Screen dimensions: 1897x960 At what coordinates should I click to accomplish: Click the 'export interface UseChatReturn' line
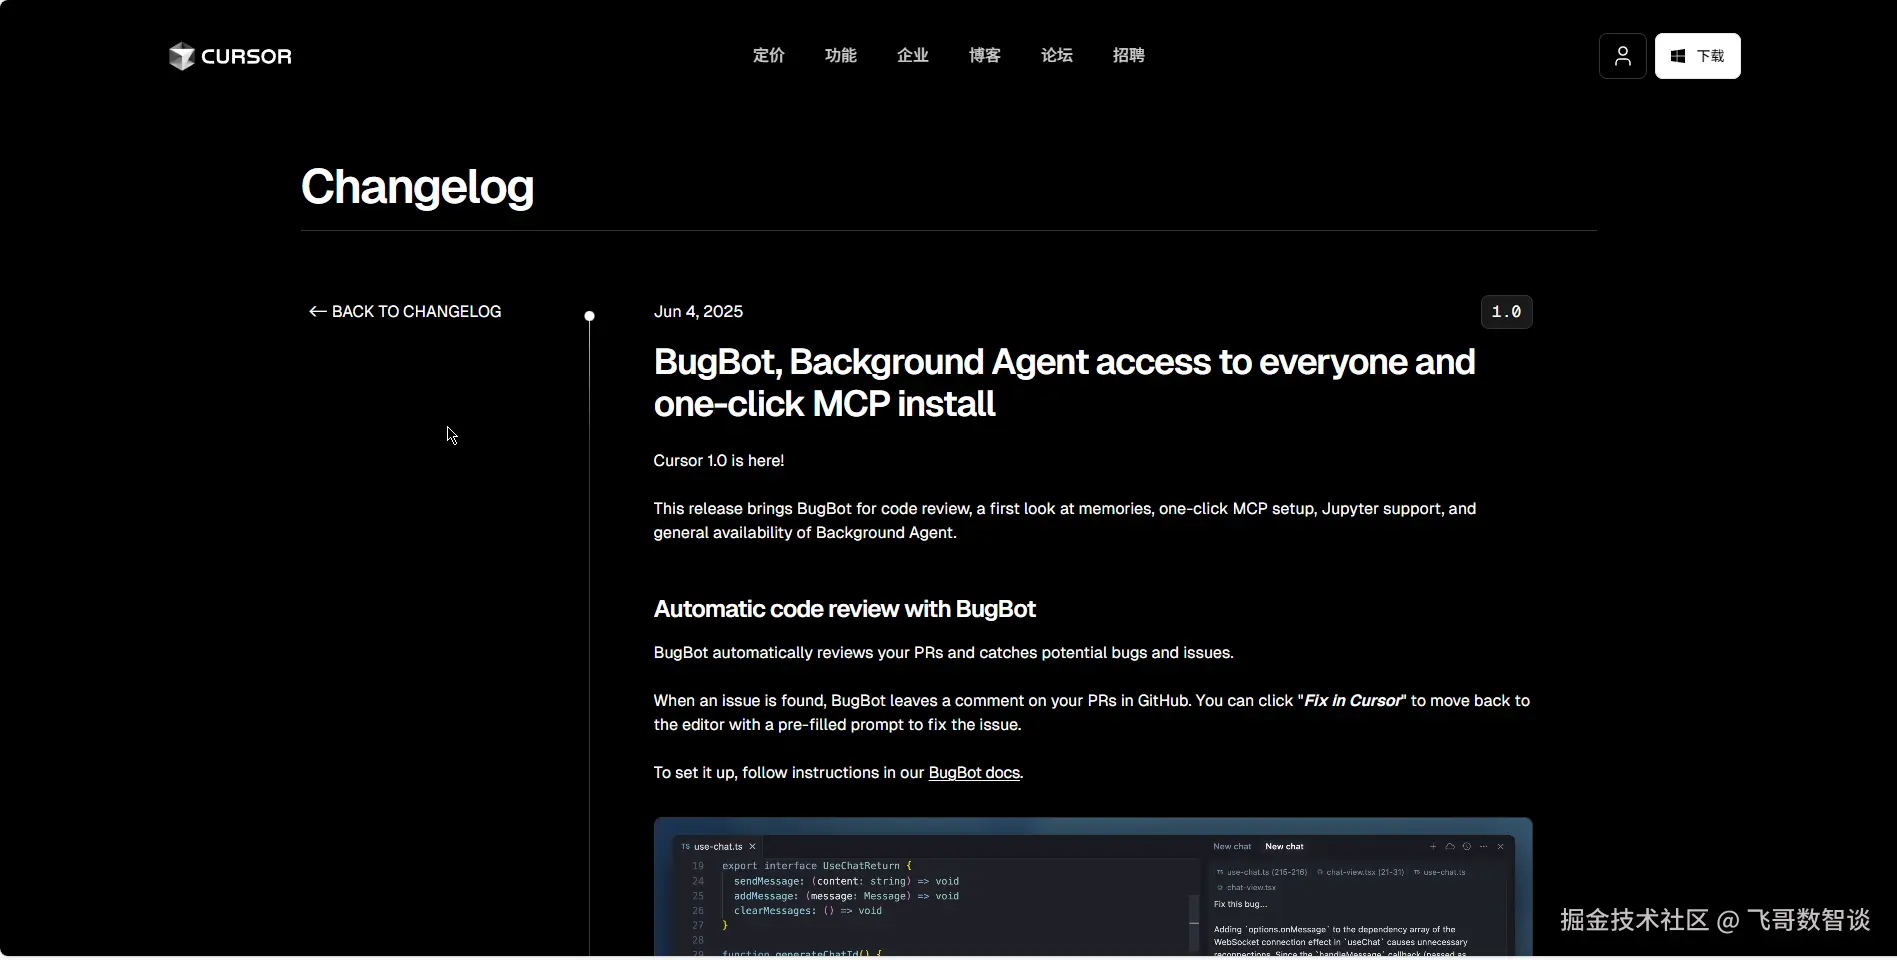tap(817, 866)
